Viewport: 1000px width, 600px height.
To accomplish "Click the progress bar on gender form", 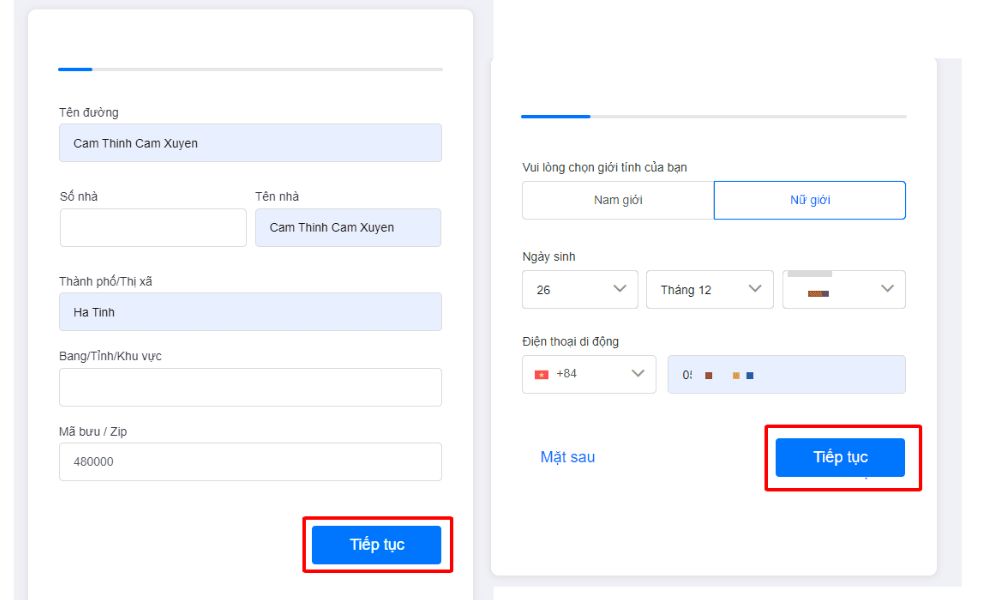I will 713,117.
